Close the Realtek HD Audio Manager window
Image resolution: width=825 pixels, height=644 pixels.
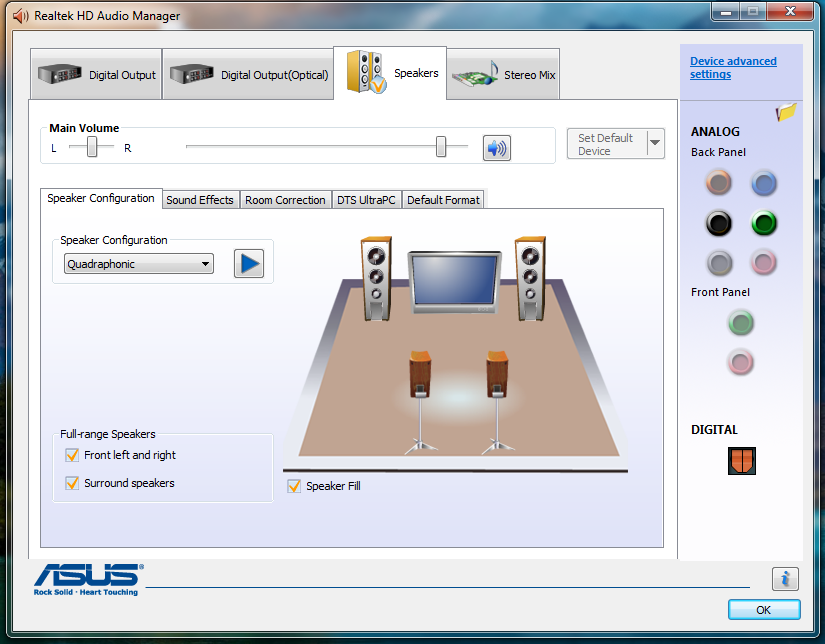(790, 12)
